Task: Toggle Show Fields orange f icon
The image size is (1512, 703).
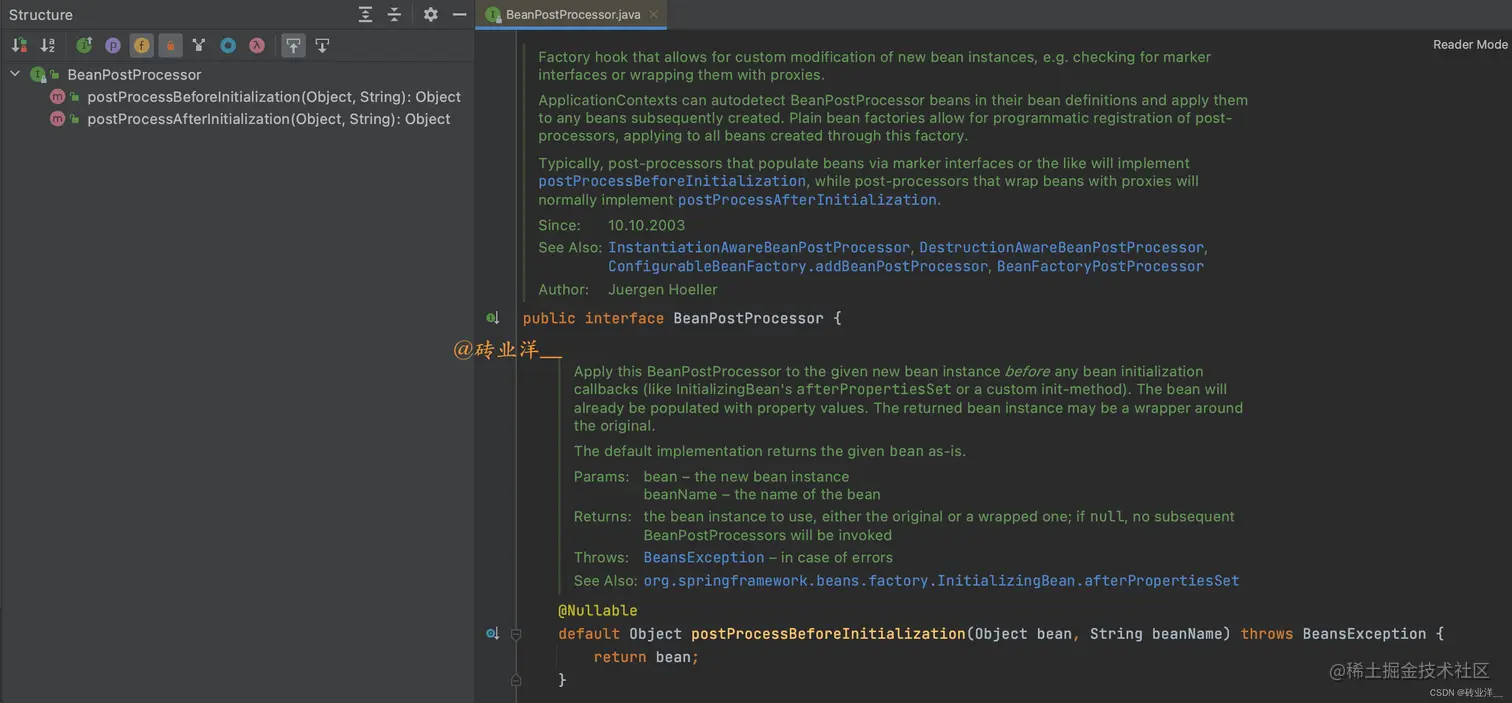Action: (x=142, y=45)
